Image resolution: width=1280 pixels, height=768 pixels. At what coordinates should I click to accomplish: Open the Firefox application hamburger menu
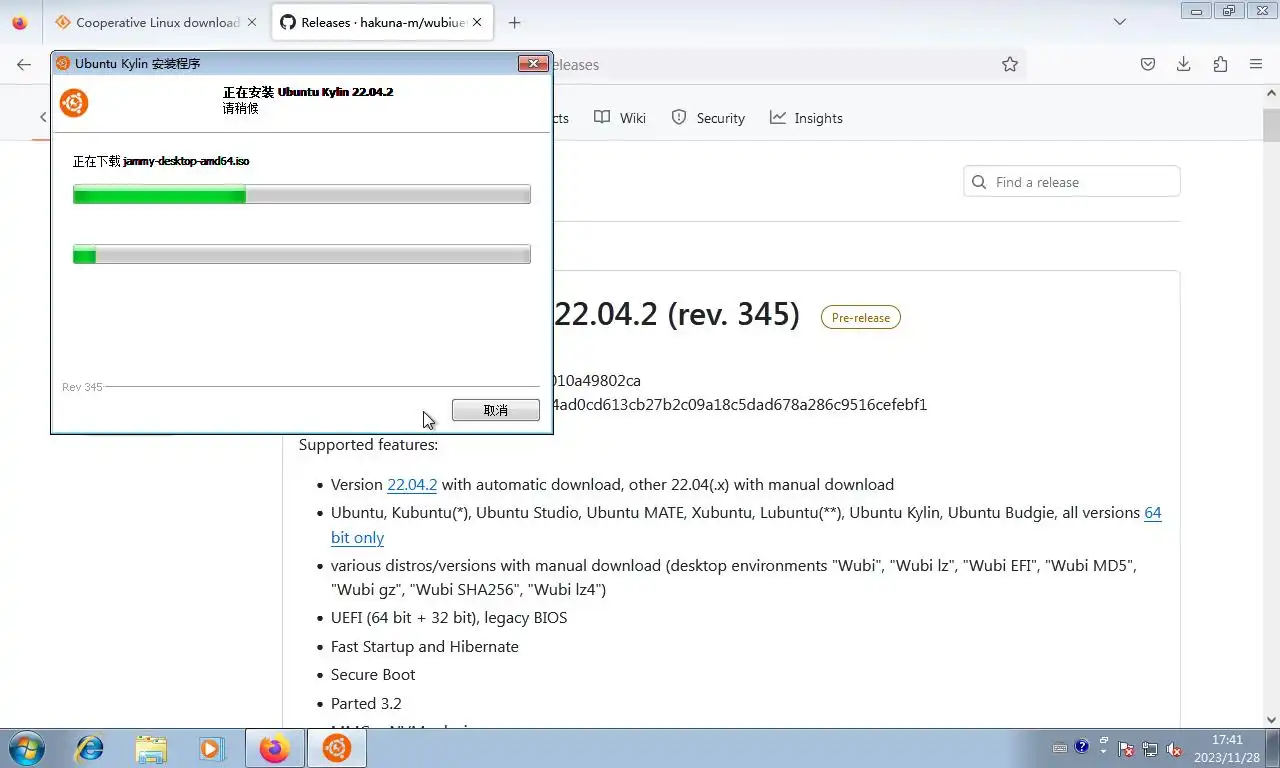coord(1256,64)
